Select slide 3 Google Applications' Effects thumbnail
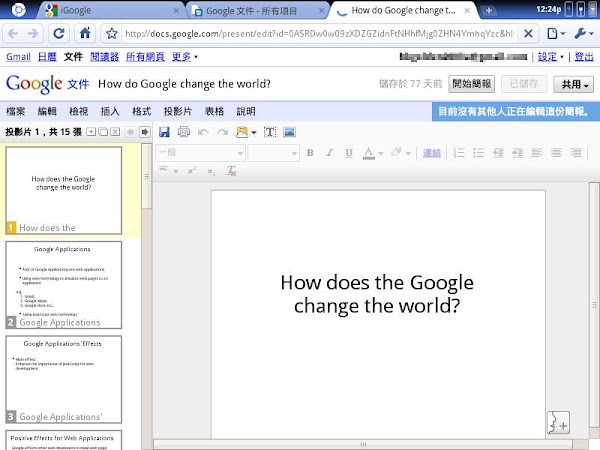 (x=64, y=379)
